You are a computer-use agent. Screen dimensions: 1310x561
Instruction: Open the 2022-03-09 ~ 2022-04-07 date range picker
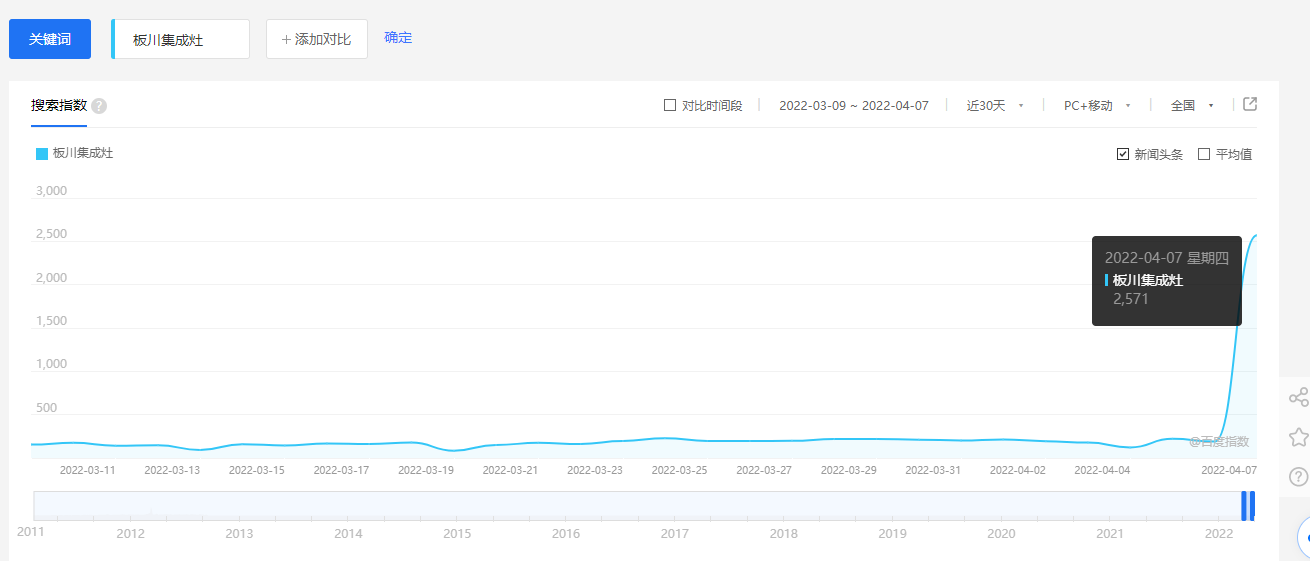853,105
